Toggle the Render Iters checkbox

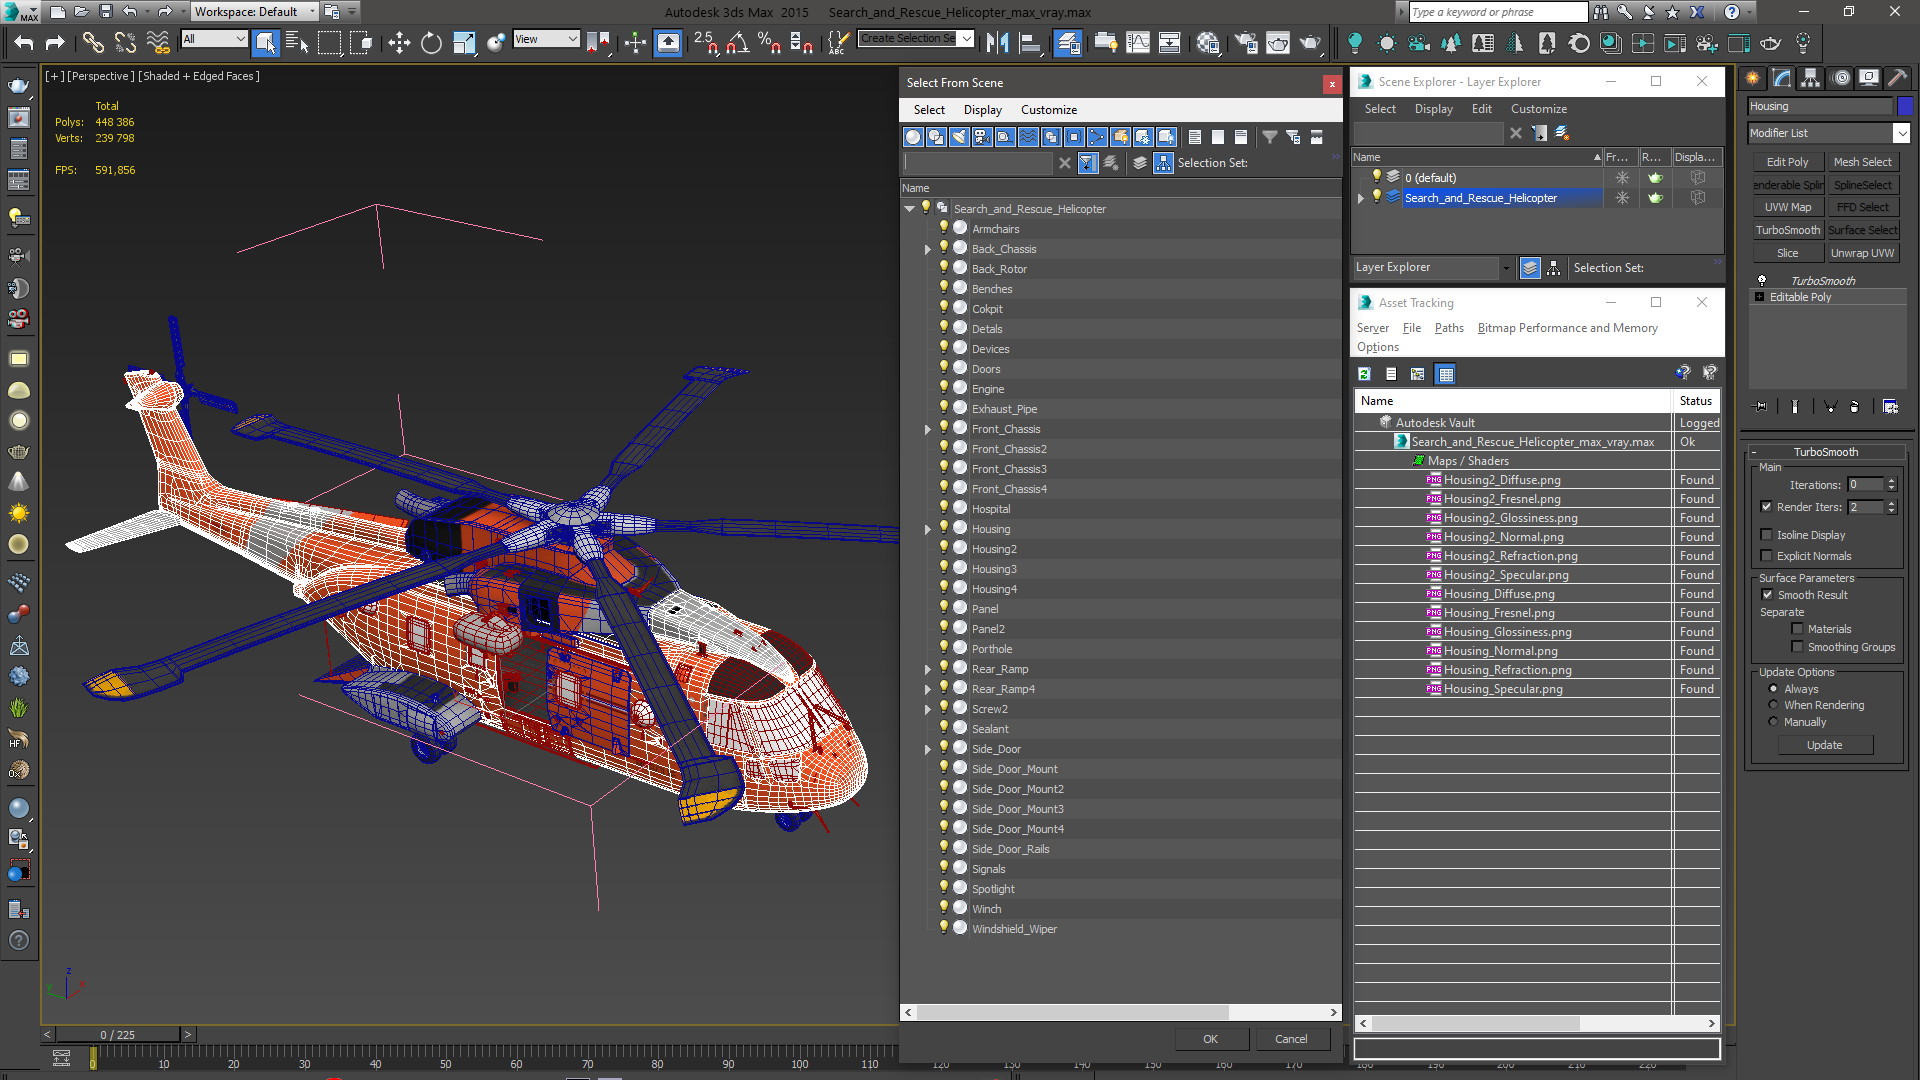[x=1767, y=507]
